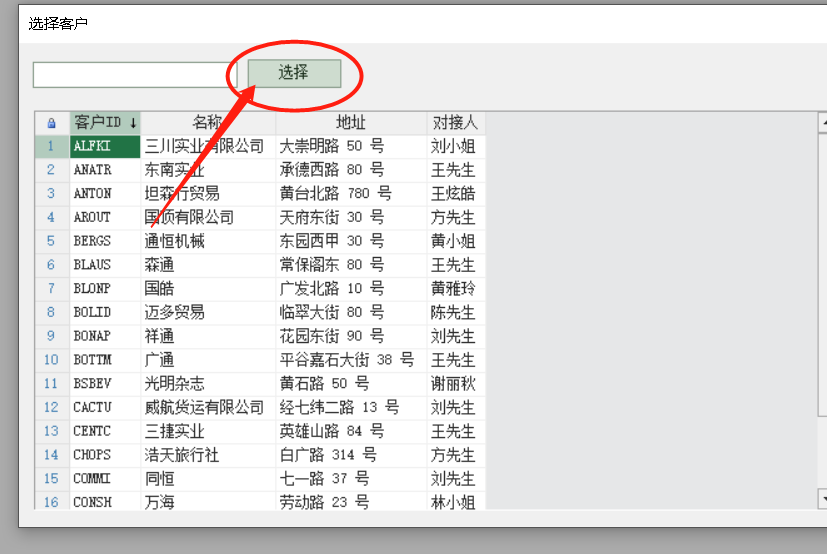Select contact cell 谢丽秋
827x554 pixels.
click(454, 384)
